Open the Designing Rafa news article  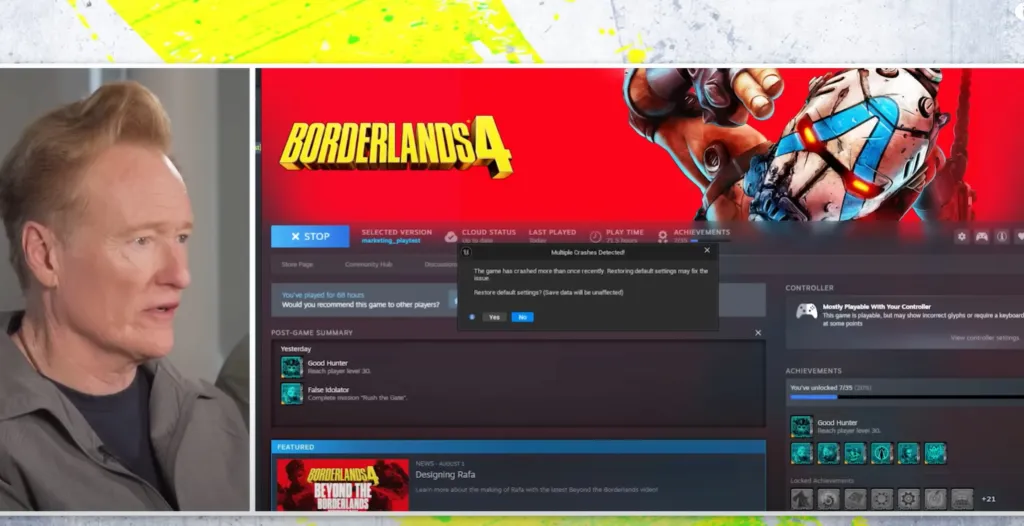coord(445,475)
